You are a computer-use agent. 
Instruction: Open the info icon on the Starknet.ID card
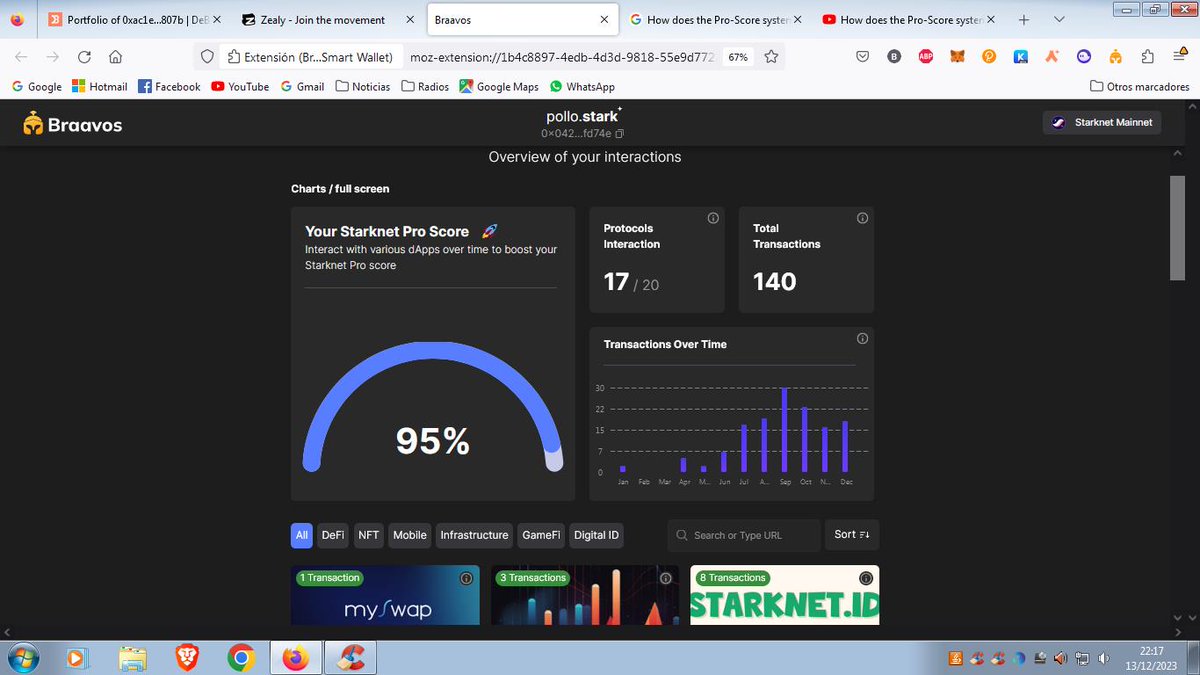coord(864,578)
